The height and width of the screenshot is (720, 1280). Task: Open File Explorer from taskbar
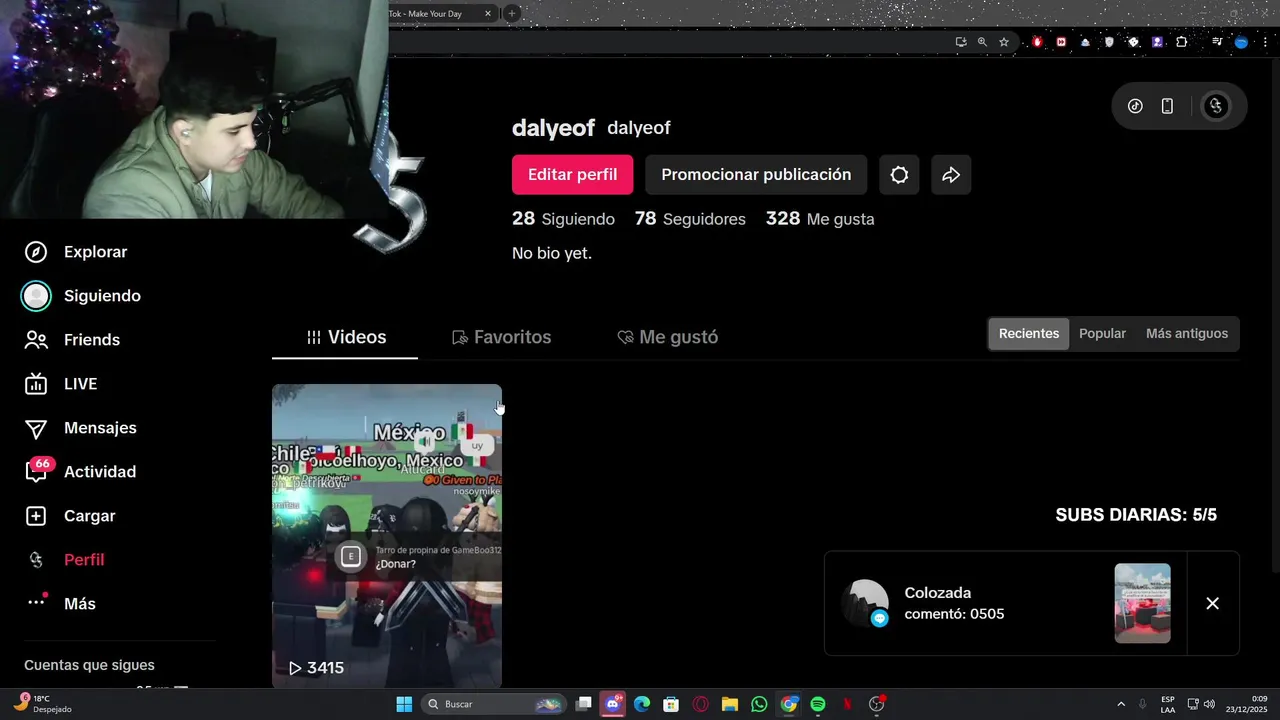(730, 704)
